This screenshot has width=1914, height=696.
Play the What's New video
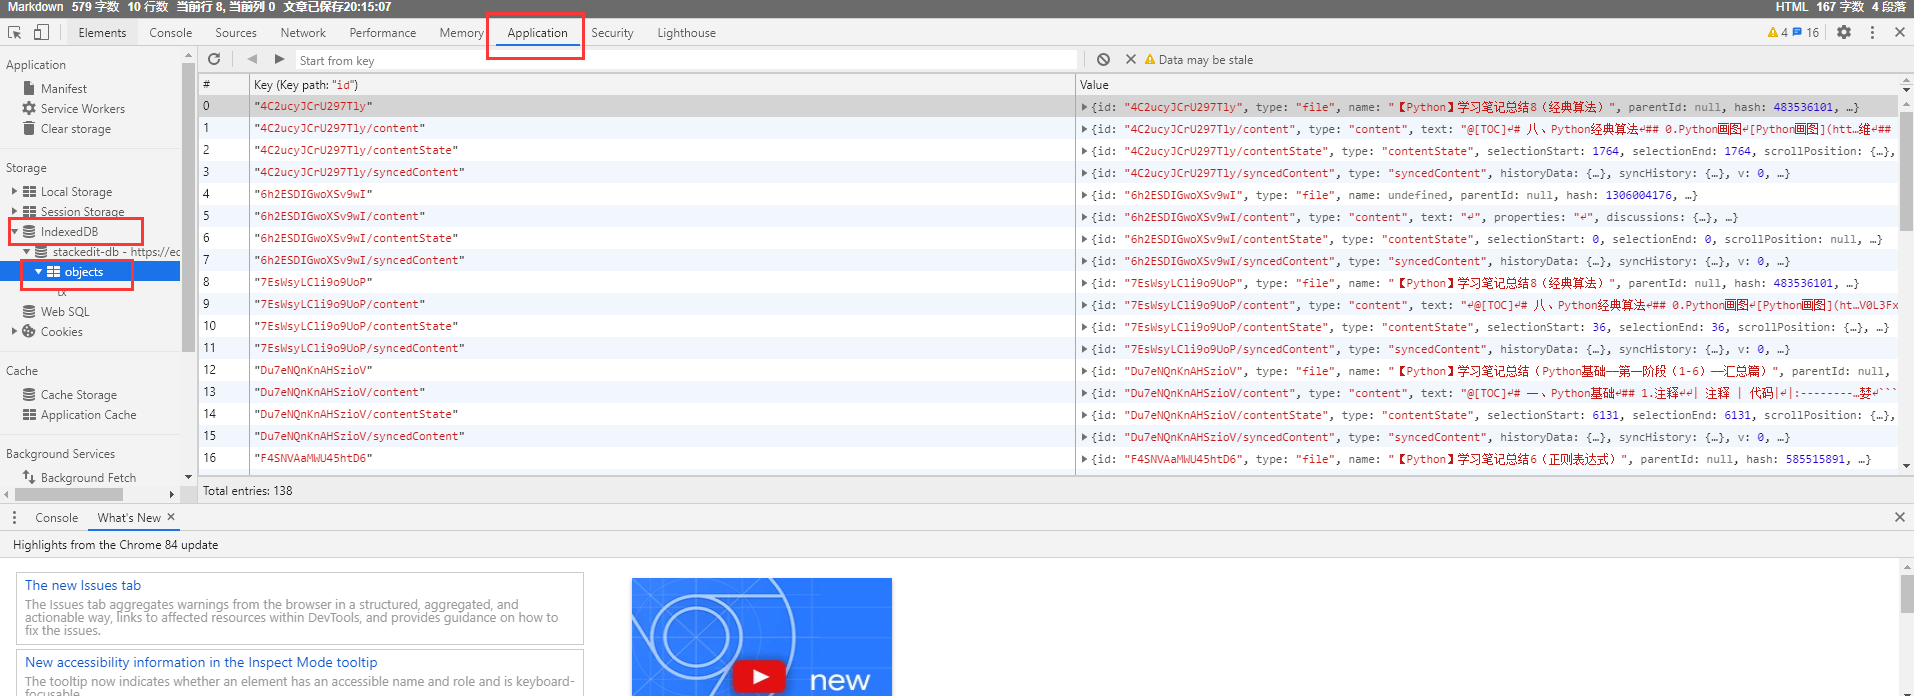pyautogui.click(x=760, y=677)
